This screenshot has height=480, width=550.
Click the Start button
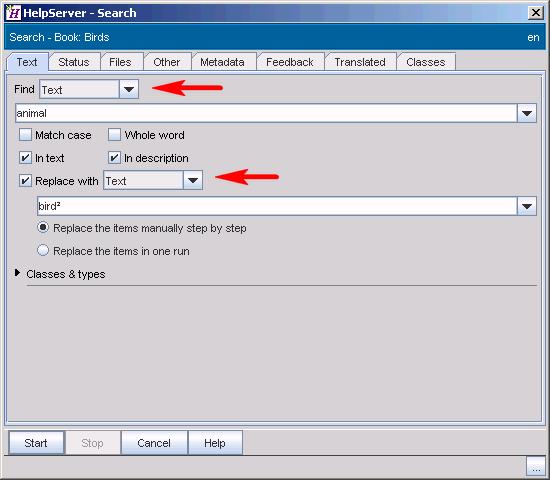[x=36, y=443]
